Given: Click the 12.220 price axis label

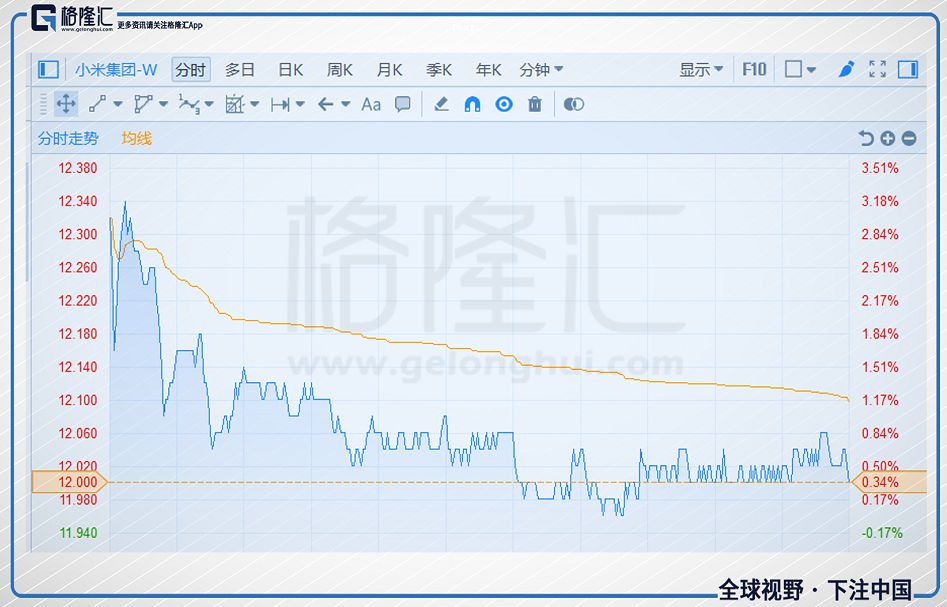Looking at the screenshot, I should click(77, 300).
